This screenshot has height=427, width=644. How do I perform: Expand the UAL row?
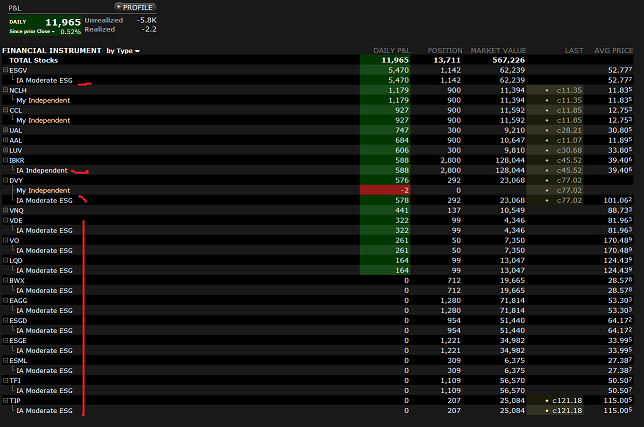pos(5,130)
